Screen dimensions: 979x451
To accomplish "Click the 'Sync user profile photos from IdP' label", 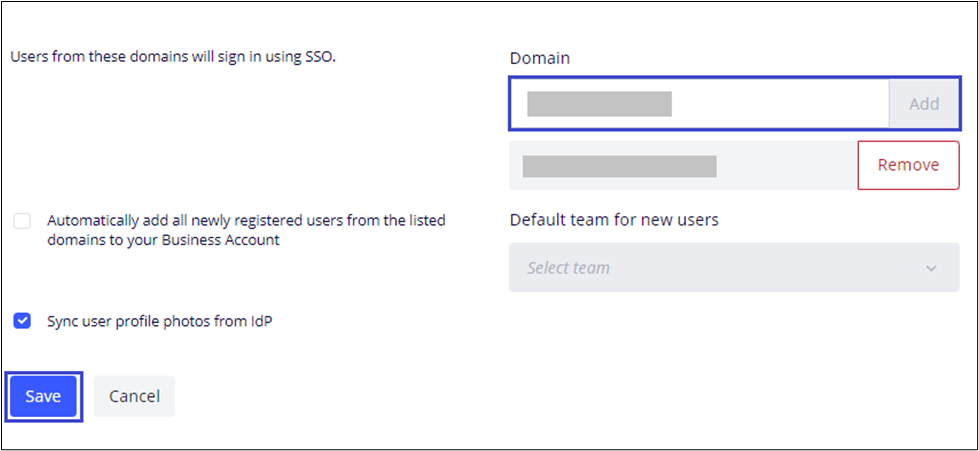I will [x=160, y=321].
